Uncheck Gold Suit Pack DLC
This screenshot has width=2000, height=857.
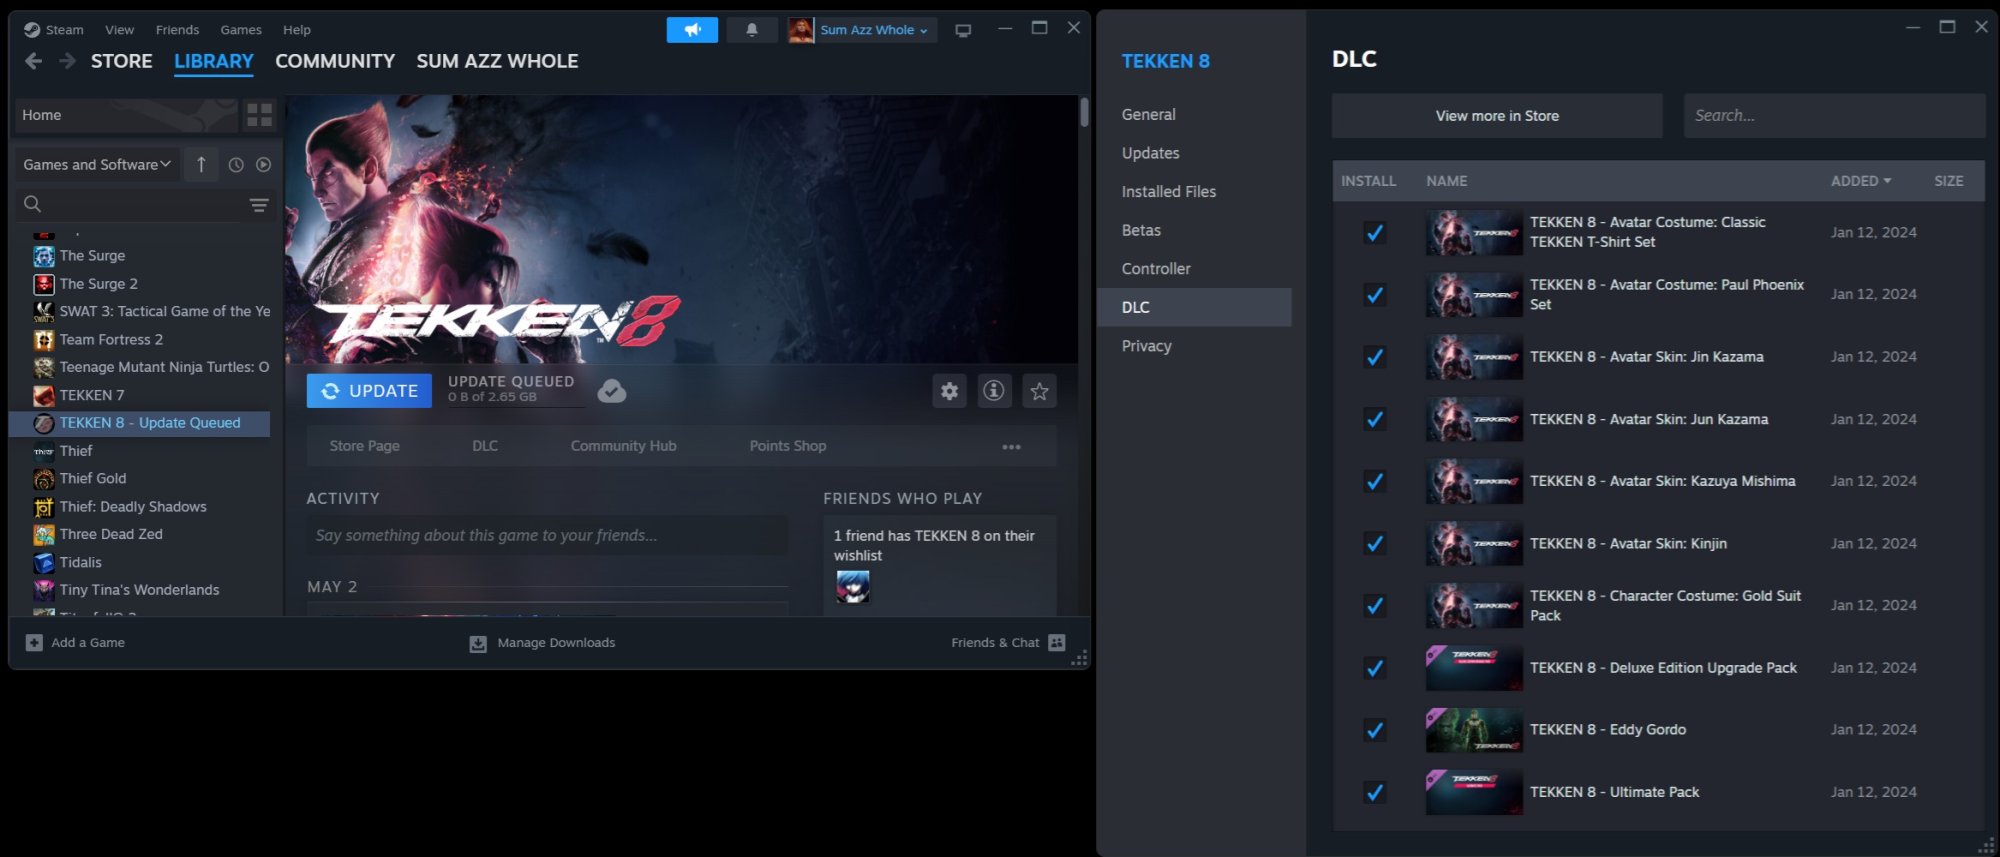pos(1375,606)
